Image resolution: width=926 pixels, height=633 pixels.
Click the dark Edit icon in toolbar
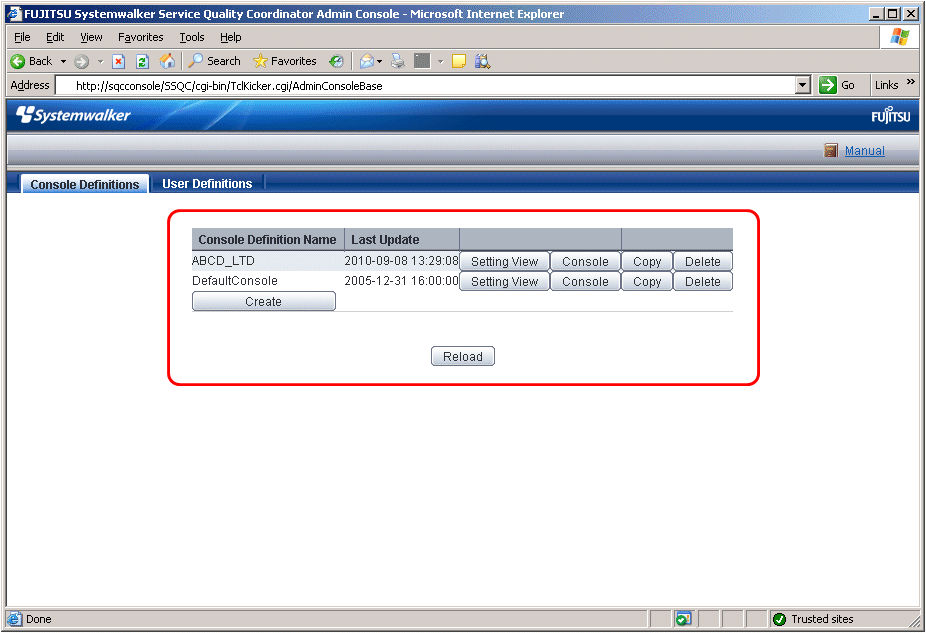tap(422, 61)
